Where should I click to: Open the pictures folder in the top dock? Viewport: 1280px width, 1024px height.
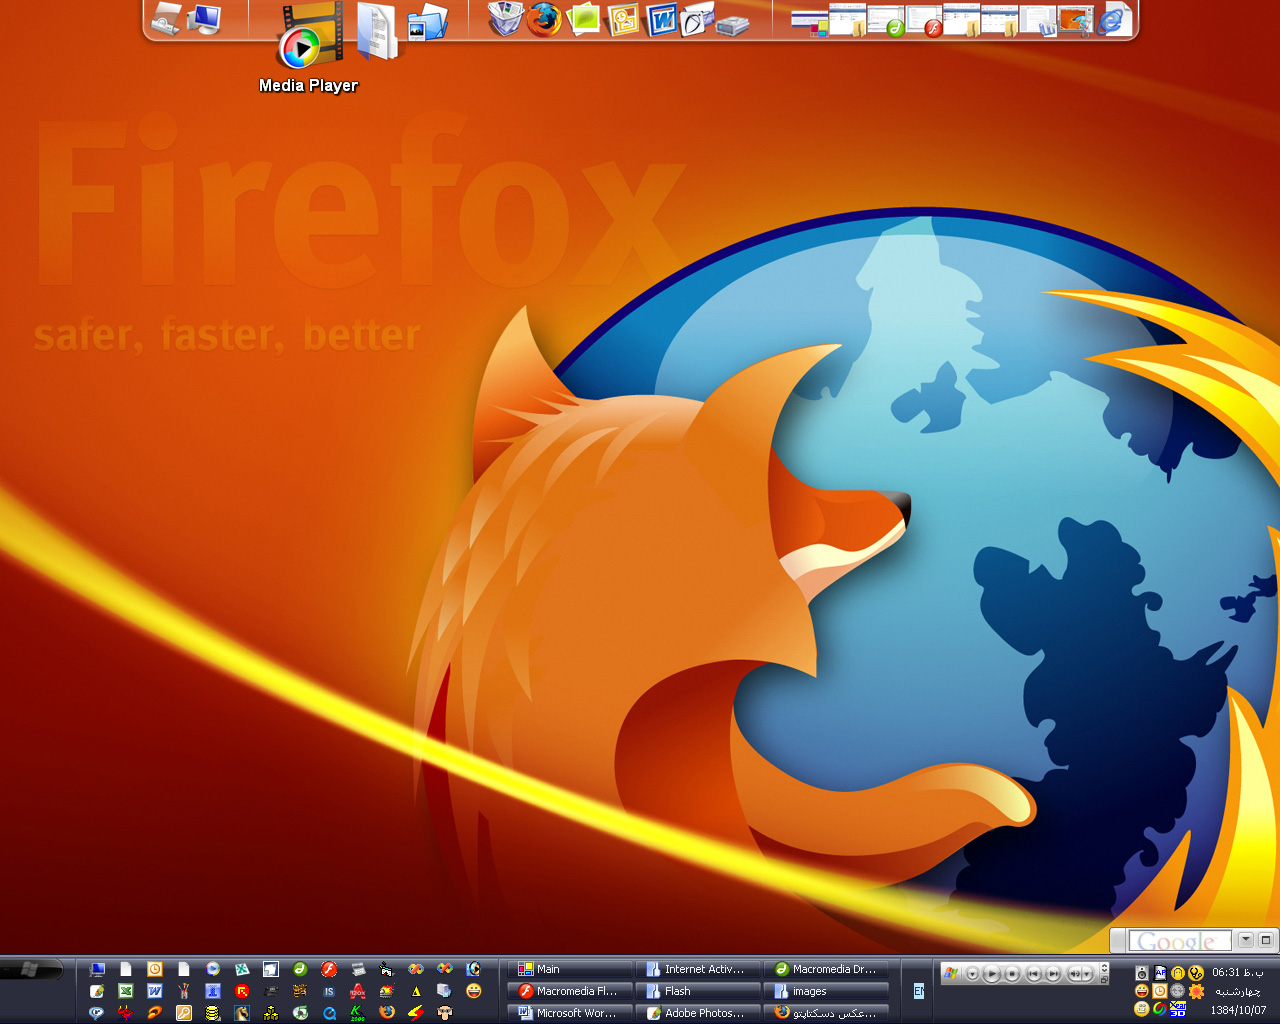click(x=427, y=23)
